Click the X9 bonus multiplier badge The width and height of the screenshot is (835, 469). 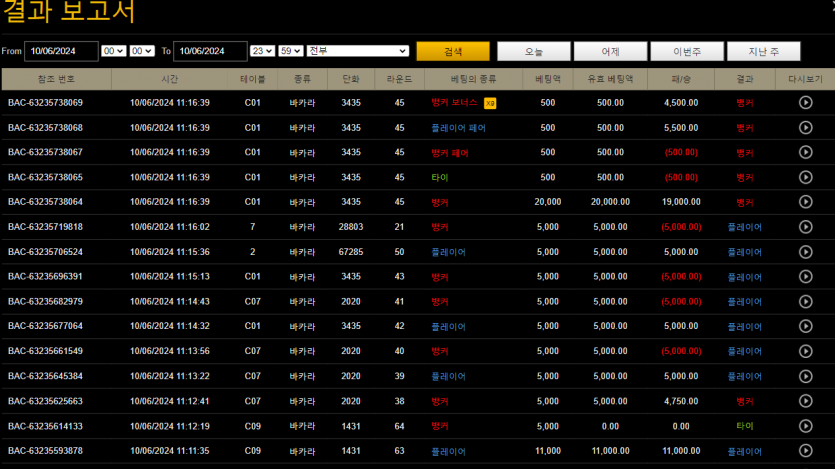(490, 103)
